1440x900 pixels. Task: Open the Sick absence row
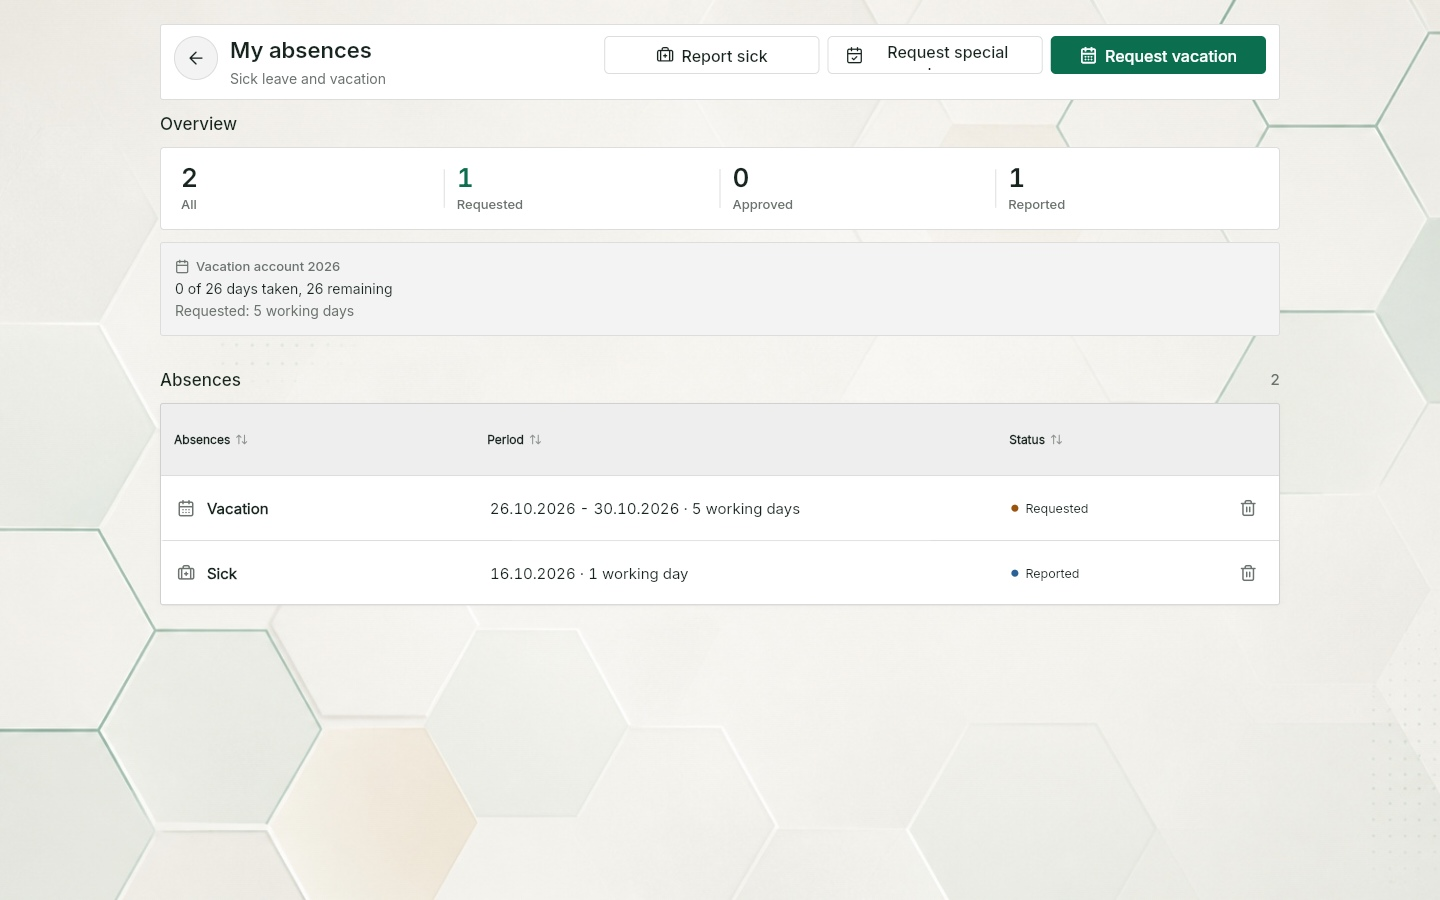[x=720, y=573]
